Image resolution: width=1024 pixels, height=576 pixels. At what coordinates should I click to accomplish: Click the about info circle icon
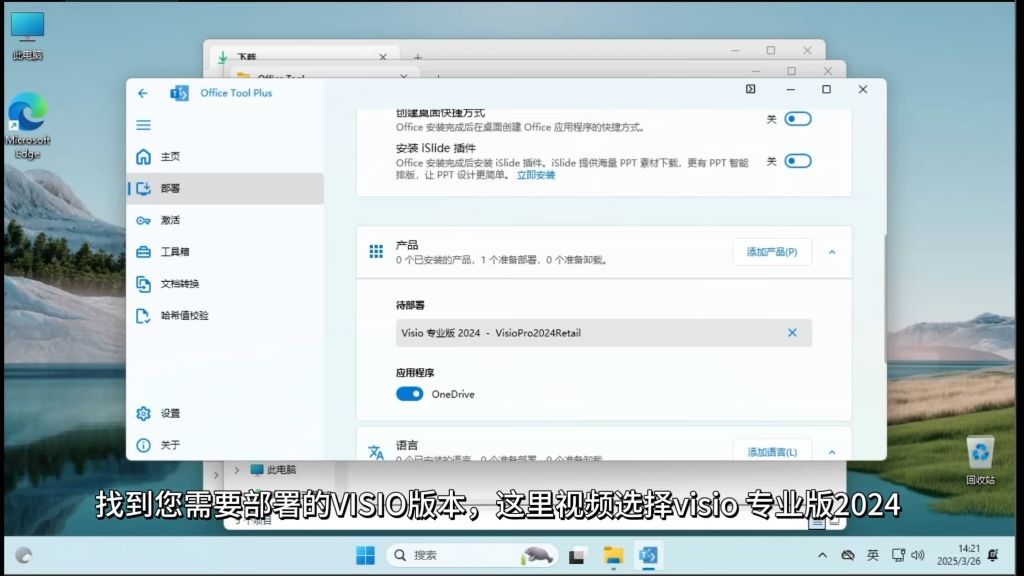(x=144, y=445)
